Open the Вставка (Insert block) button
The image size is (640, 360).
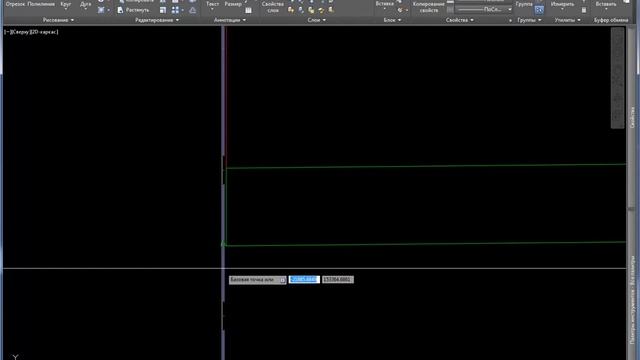pos(384,4)
